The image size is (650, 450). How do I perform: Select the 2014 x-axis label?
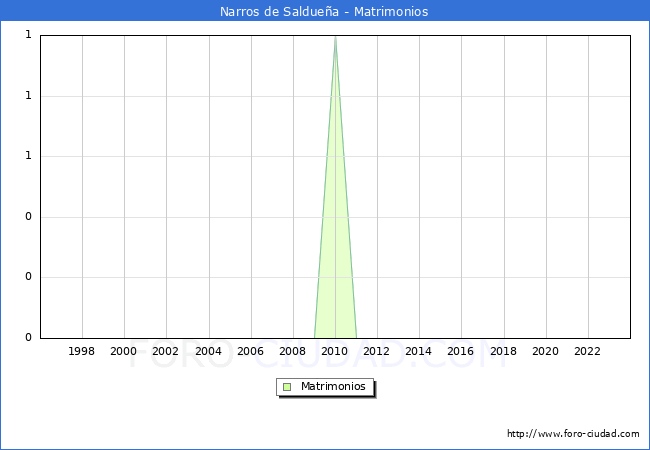[x=418, y=351]
